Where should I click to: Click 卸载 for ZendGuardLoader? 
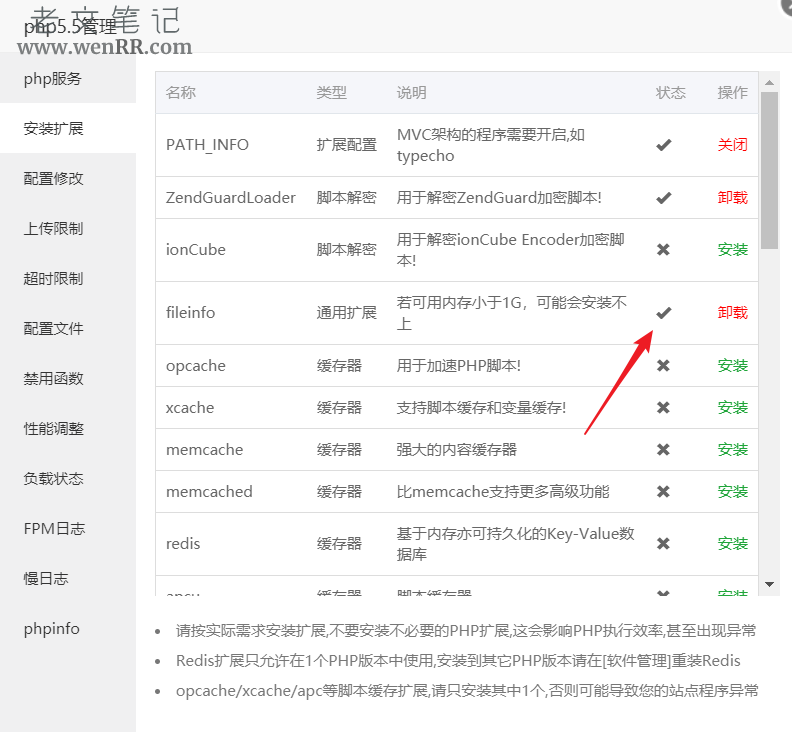click(732, 198)
